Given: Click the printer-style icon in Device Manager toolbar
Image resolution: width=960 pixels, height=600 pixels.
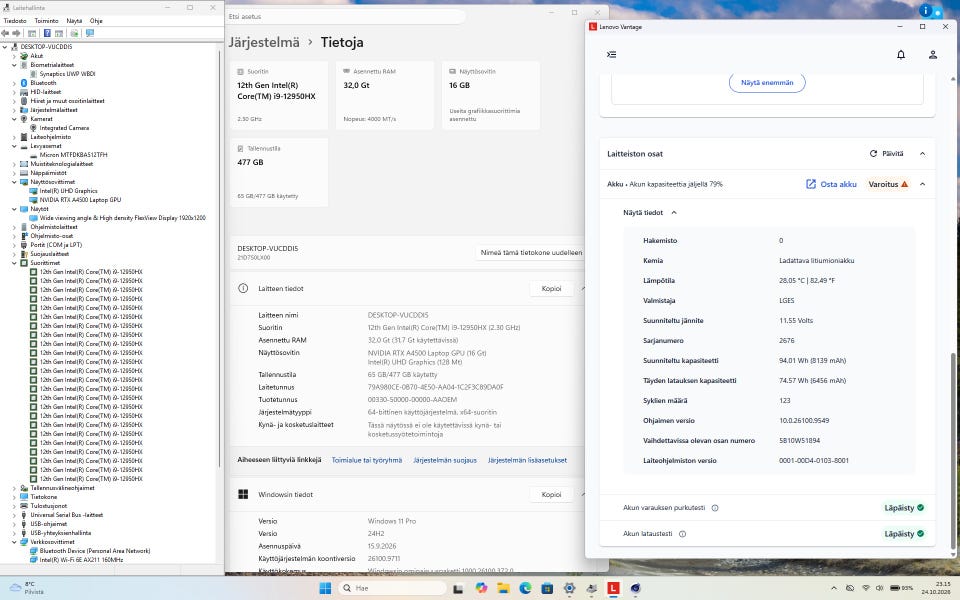Looking at the screenshot, I should (x=74, y=33).
